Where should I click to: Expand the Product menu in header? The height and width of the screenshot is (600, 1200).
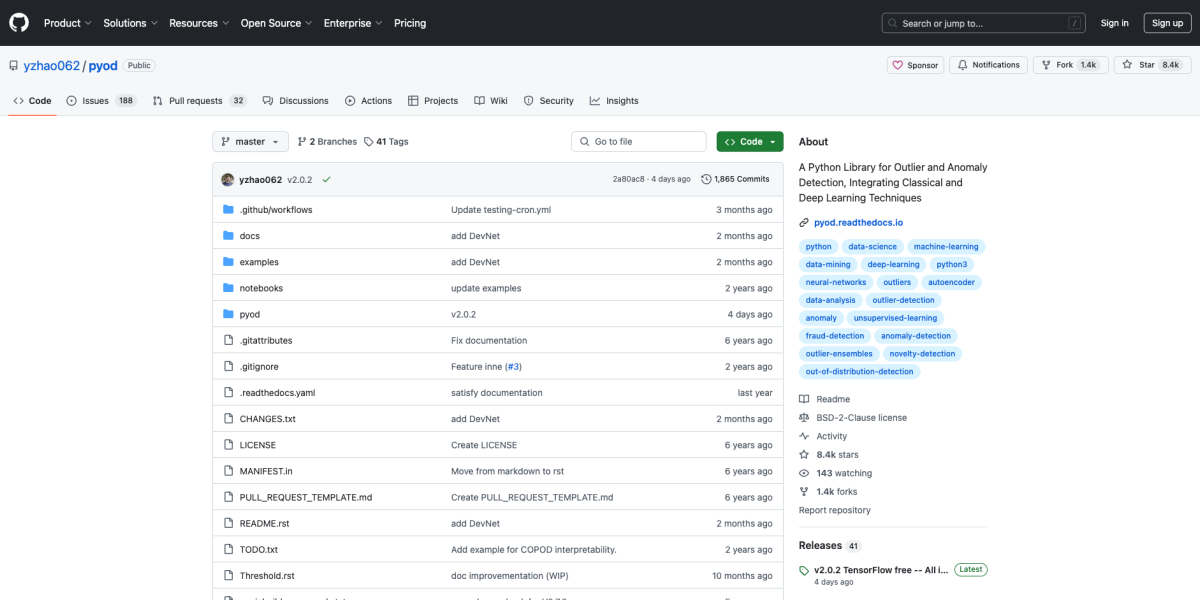pyautogui.click(x=67, y=23)
